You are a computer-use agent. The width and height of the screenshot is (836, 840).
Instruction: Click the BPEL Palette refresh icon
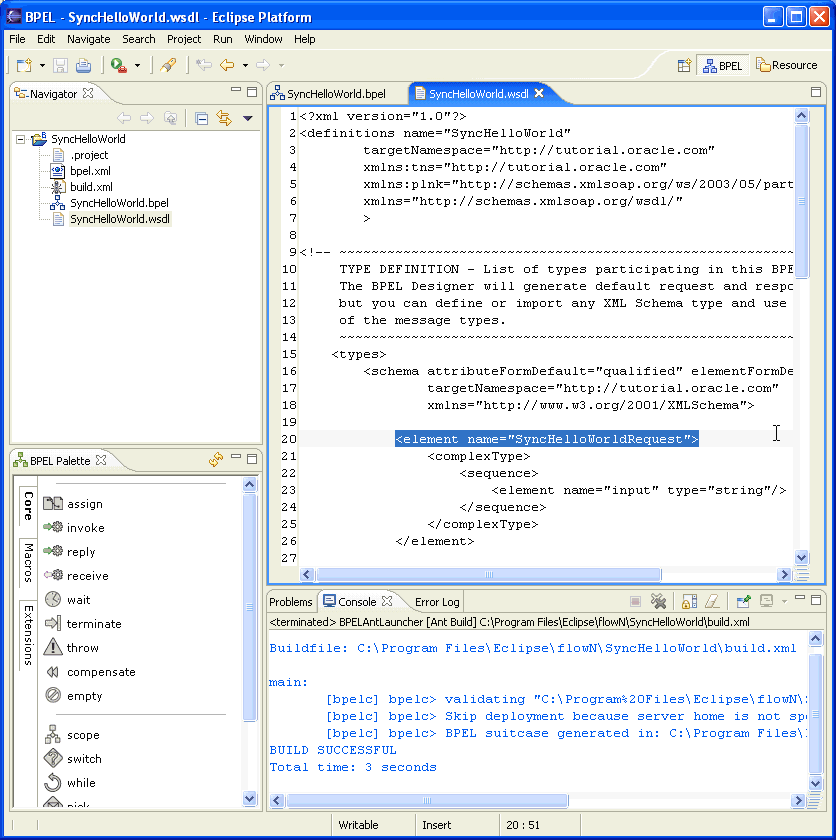tap(216, 460)
